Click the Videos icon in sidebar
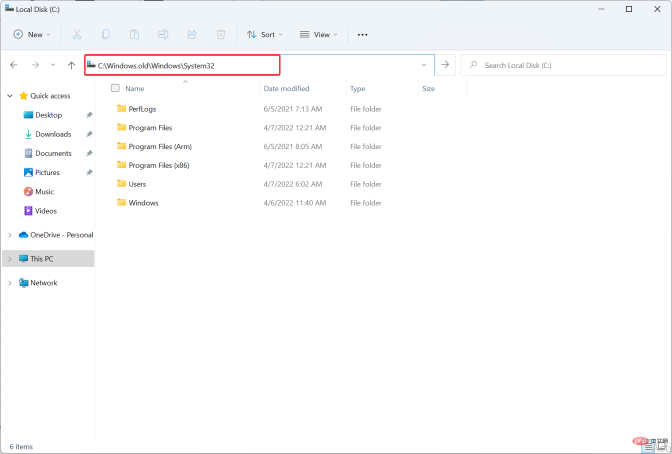The height and width of the screenshot is (454, 672). pyautogui.click(x=28, y=211)
